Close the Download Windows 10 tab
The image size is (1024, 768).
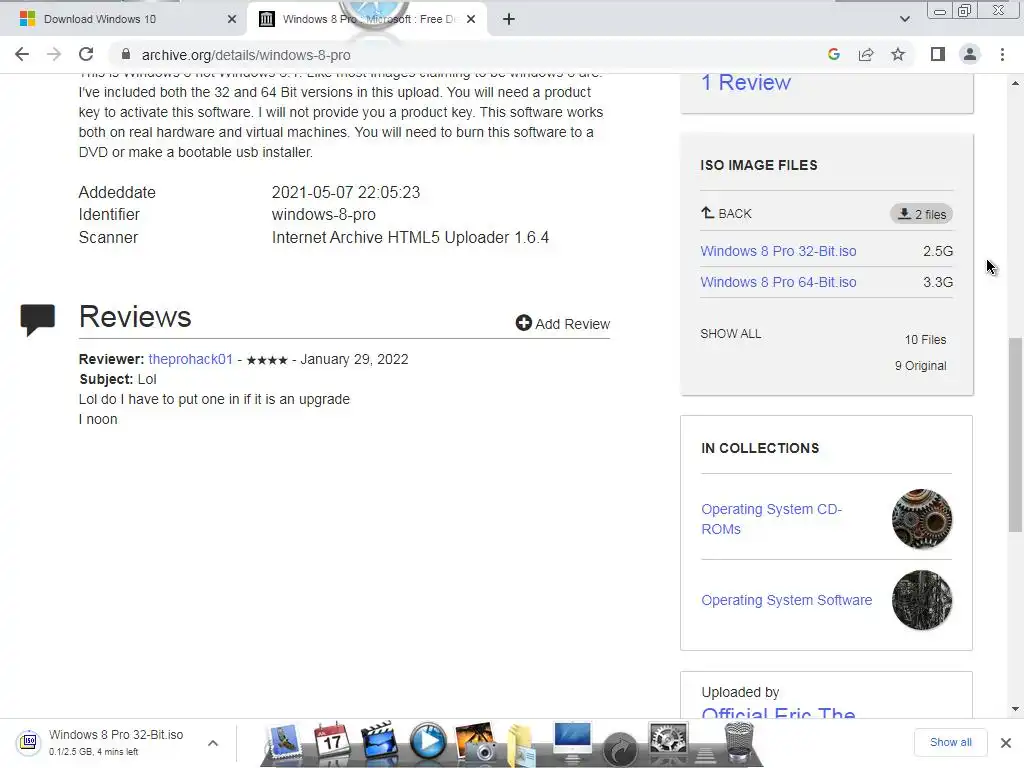(232, 19)
